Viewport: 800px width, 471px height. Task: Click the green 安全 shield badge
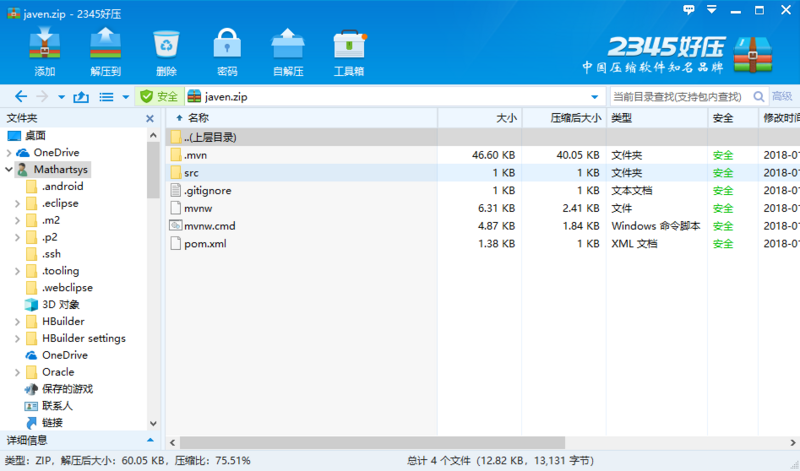159,96
